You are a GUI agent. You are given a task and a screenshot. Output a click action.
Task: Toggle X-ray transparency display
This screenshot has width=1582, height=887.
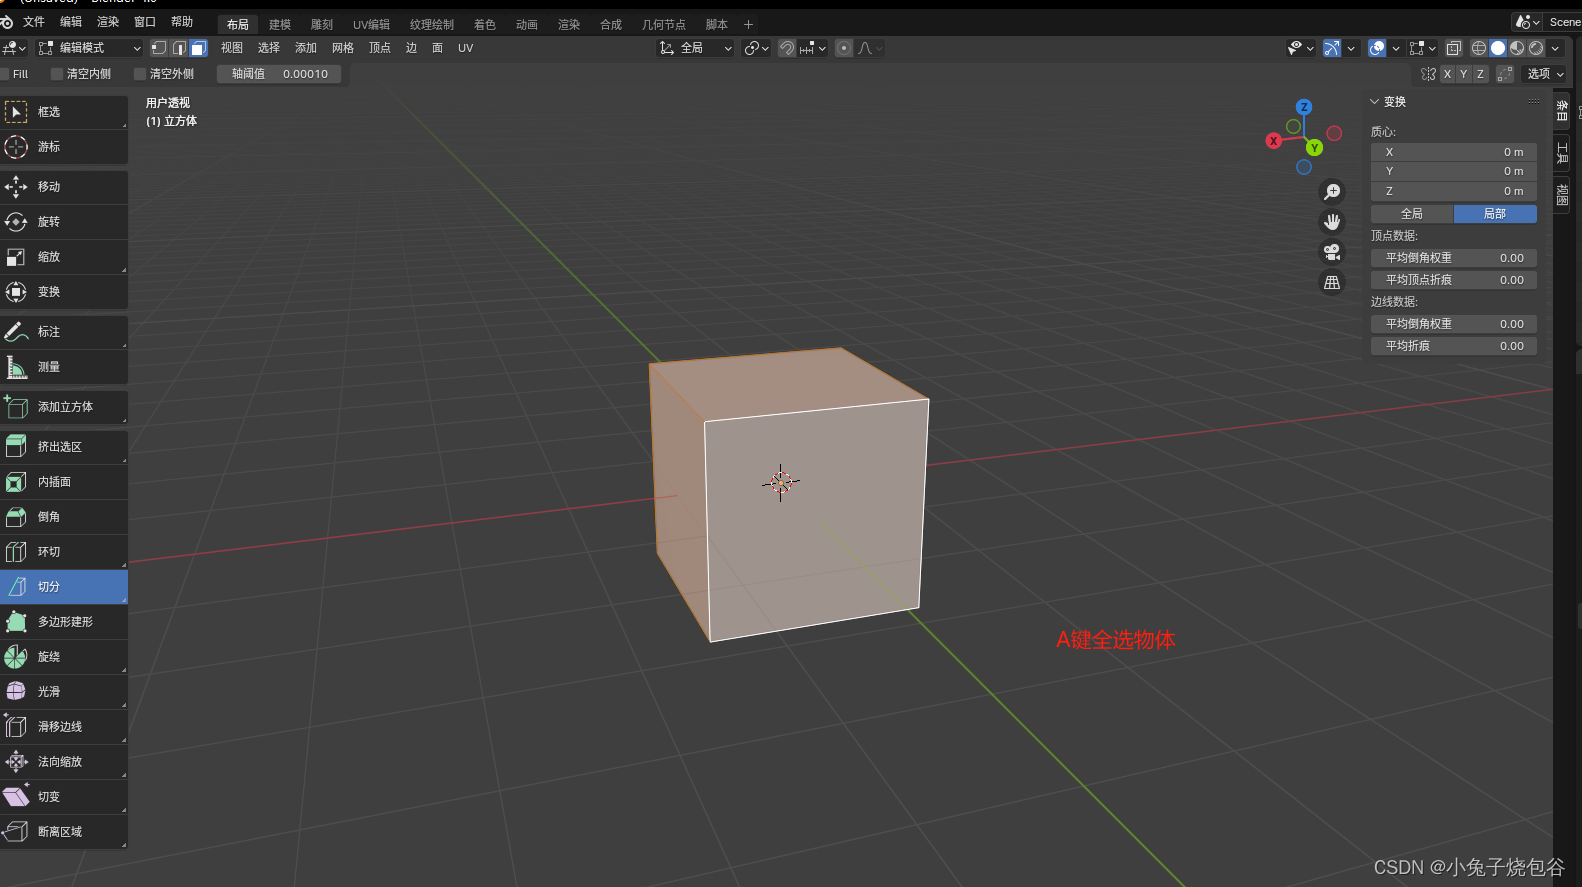(1454, 48)
